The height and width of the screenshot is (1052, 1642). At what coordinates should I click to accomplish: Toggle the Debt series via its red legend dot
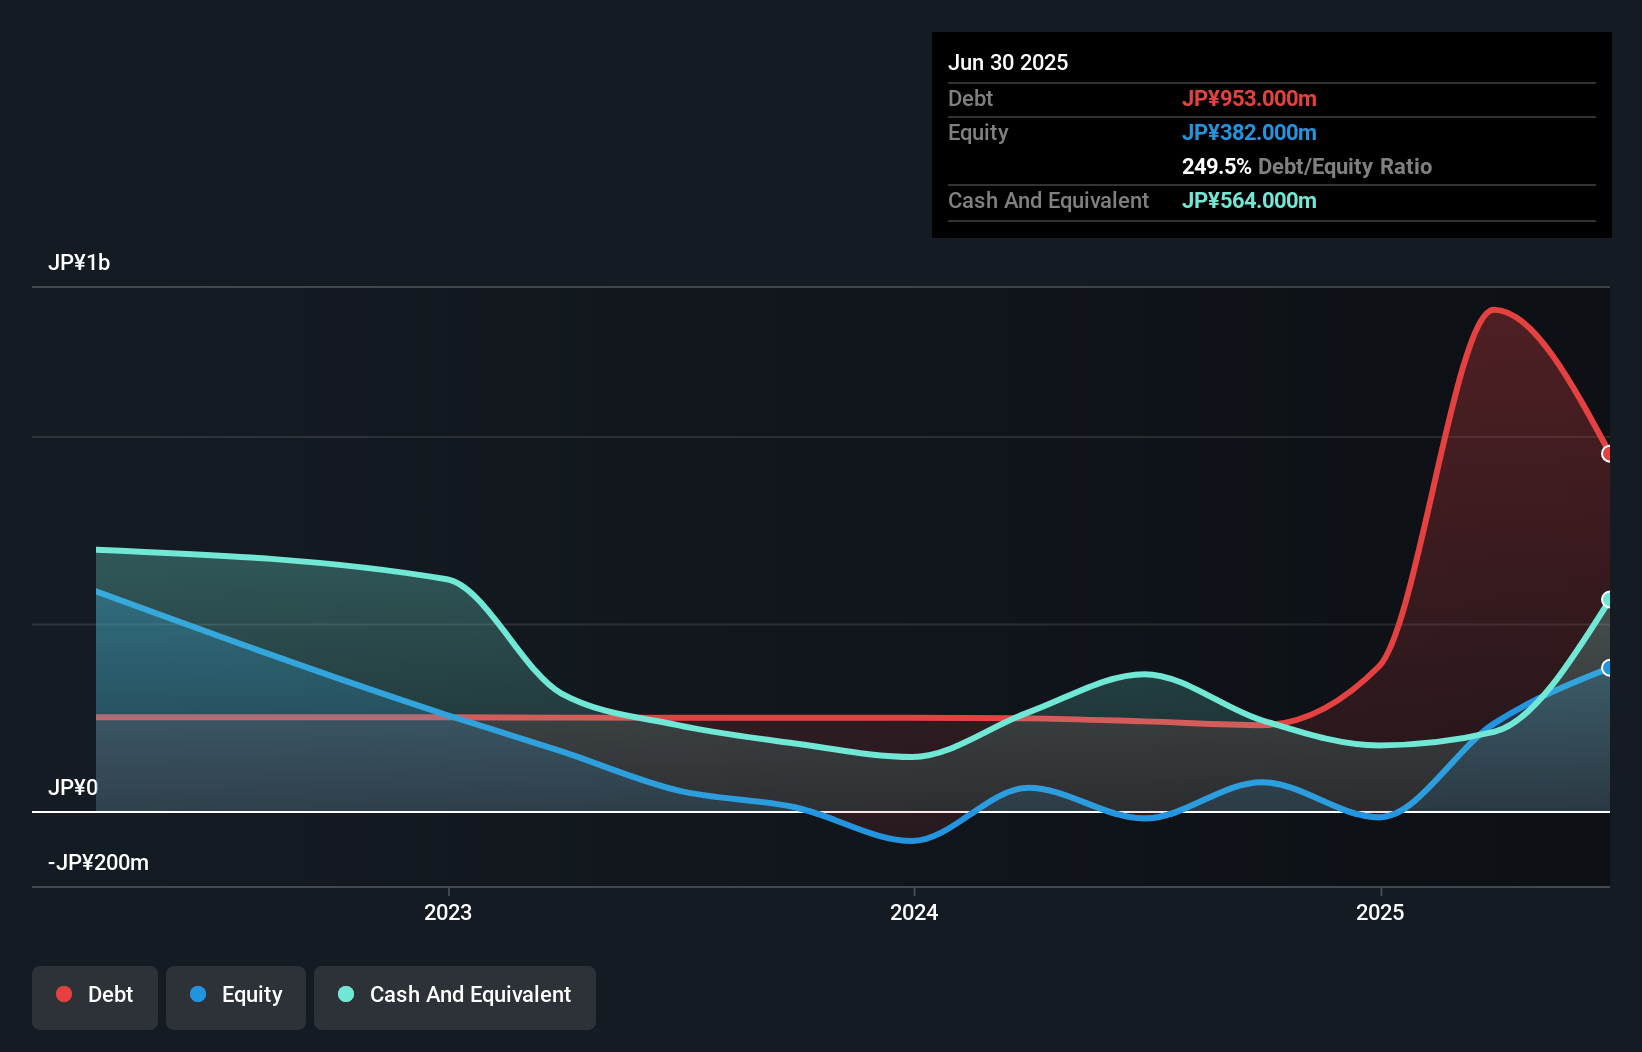63,994
